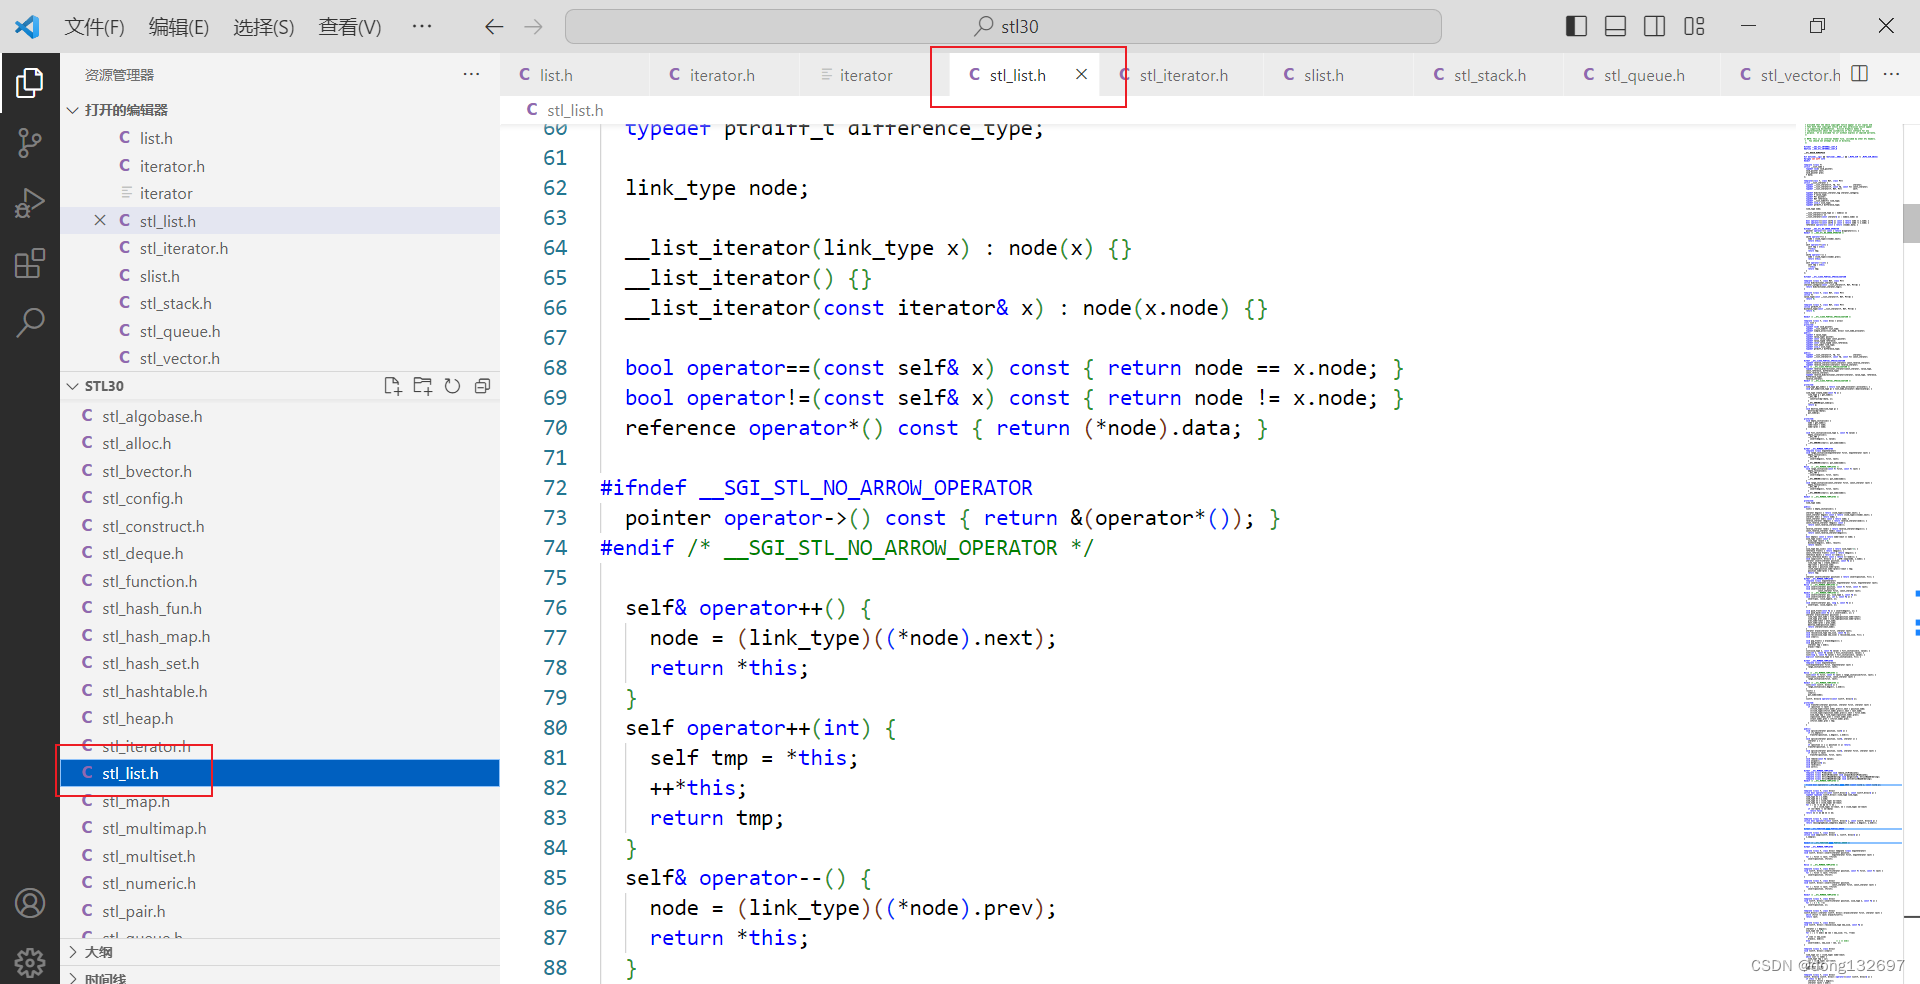1920x984 pixels.
Task: Open the Manage gear settings icon
Action: point(30,962)
